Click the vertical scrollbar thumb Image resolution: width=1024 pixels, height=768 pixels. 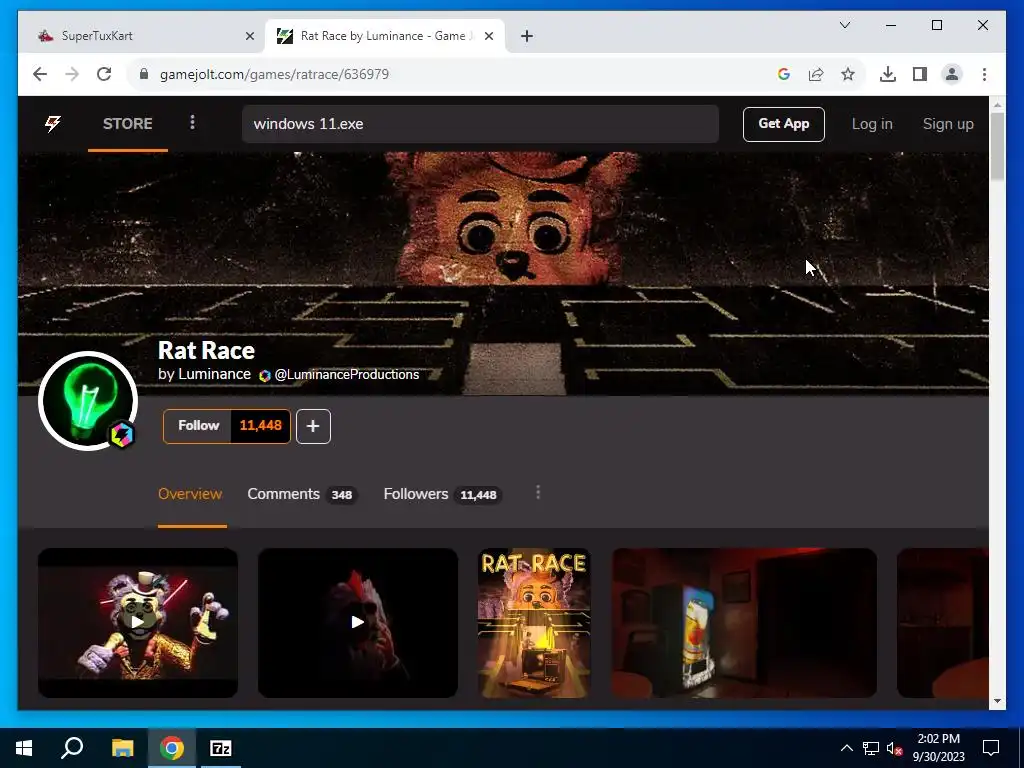pyautogui.click(x=997, y=146)
